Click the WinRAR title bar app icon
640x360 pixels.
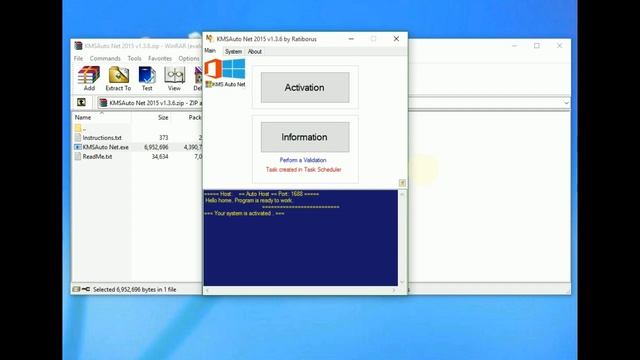click(78, 46)
